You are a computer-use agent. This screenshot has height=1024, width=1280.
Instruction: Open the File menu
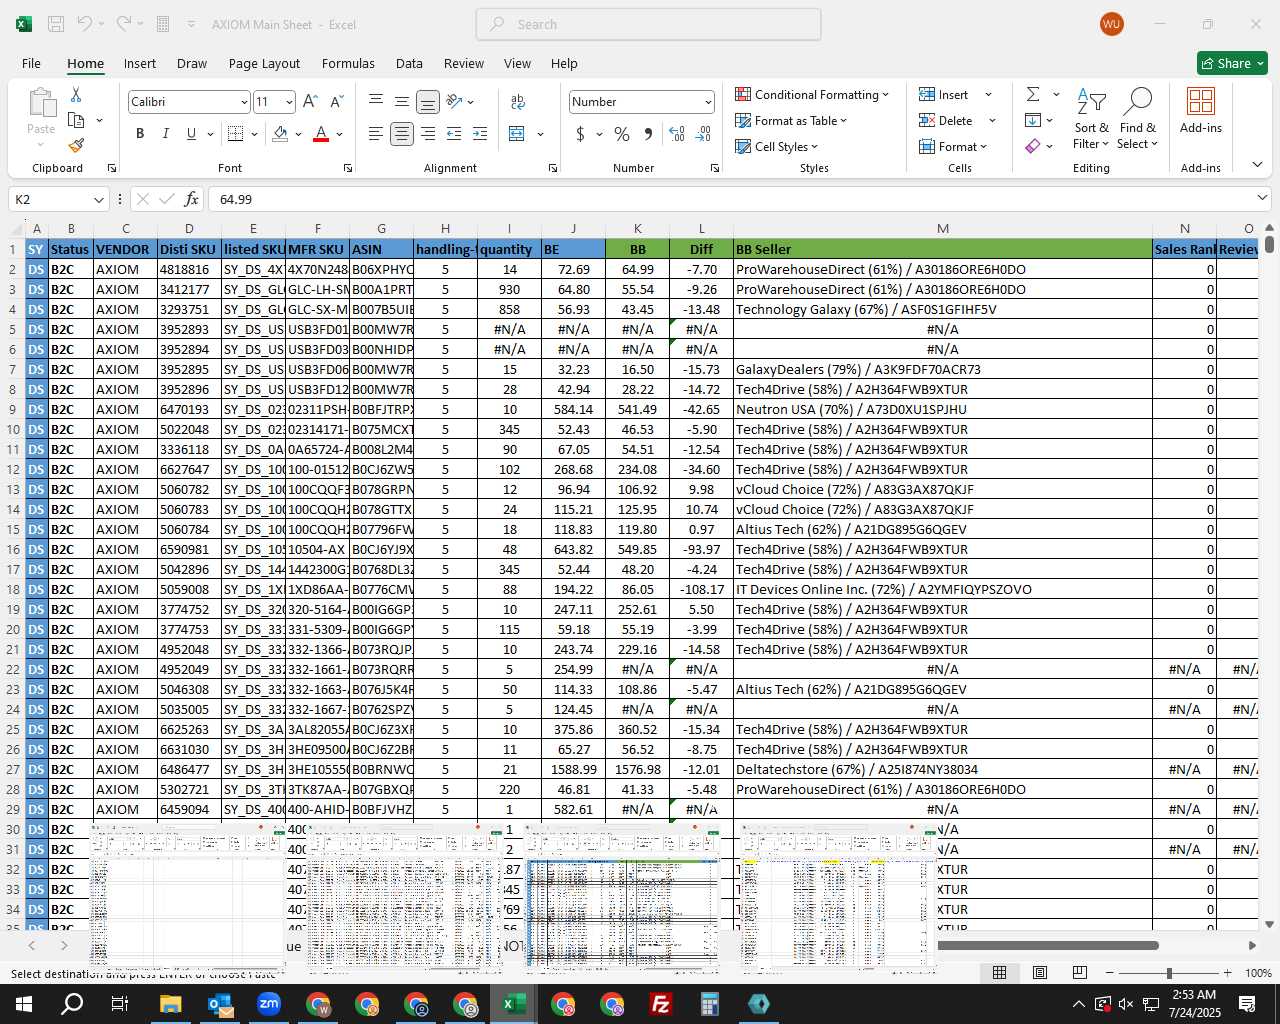(31, 63)
